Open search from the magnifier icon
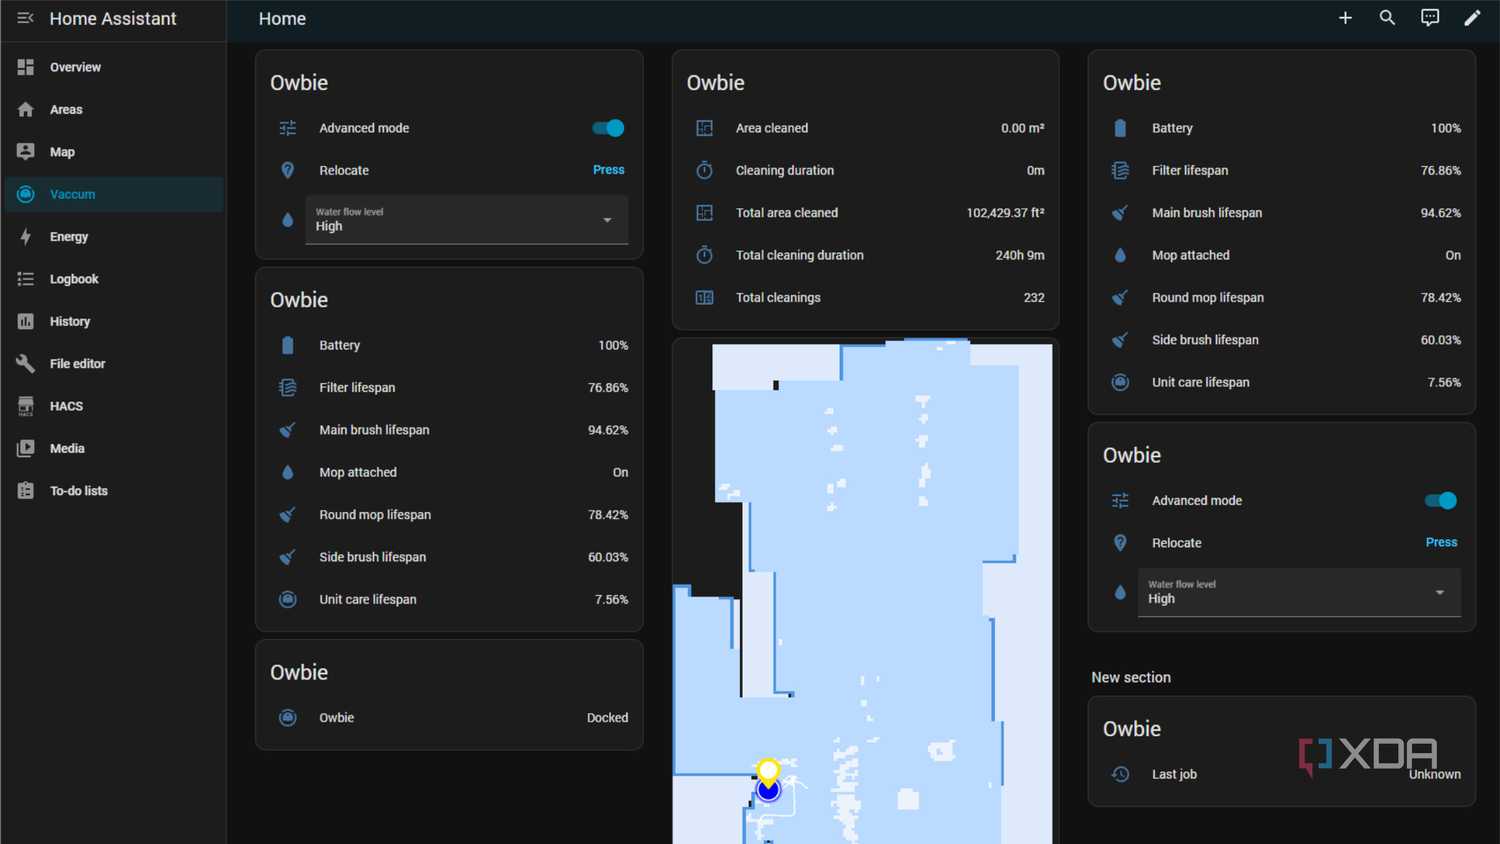 1387,18
